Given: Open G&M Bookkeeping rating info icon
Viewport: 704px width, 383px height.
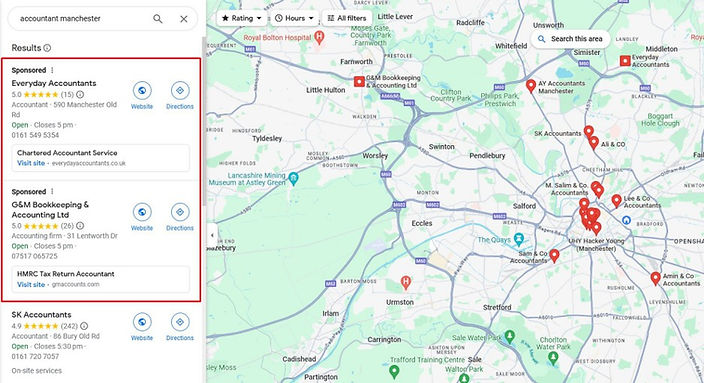Looking at the screenshot, I should click(80, 225).
